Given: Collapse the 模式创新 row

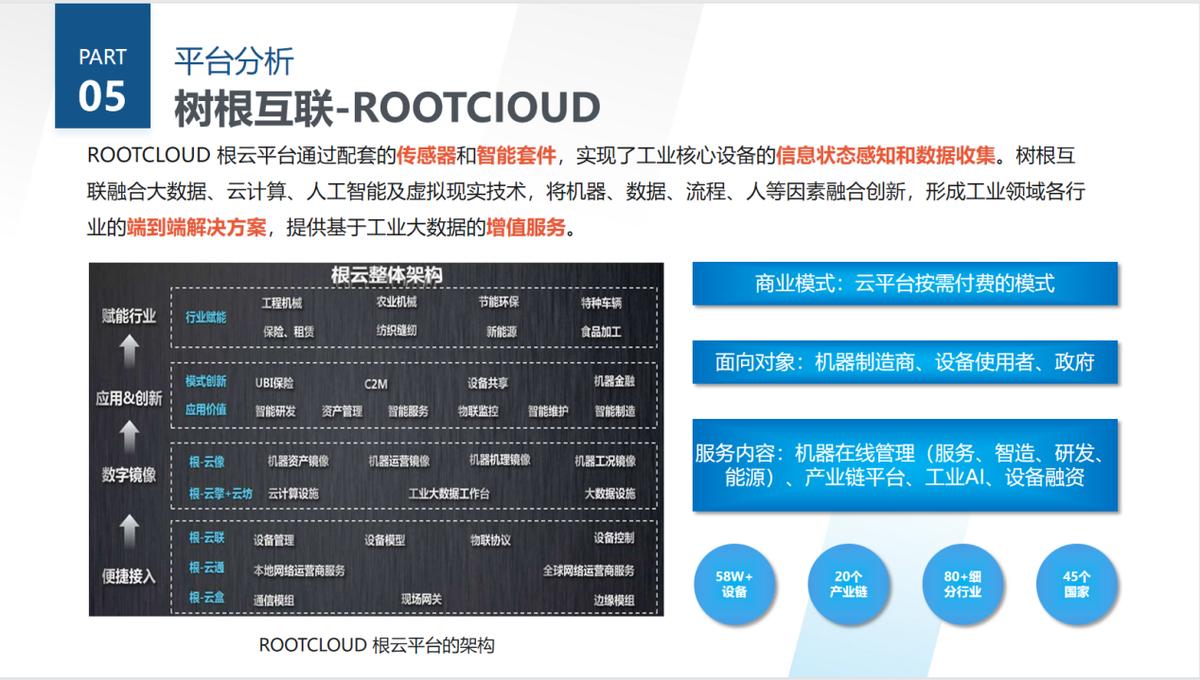Looking at the screenshot, I should 208,383.
